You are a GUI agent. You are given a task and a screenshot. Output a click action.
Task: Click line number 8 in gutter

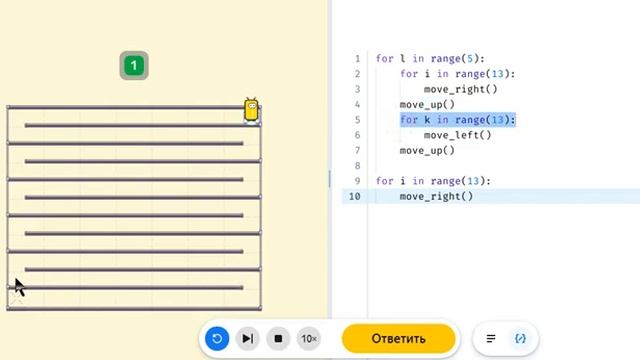358,166
